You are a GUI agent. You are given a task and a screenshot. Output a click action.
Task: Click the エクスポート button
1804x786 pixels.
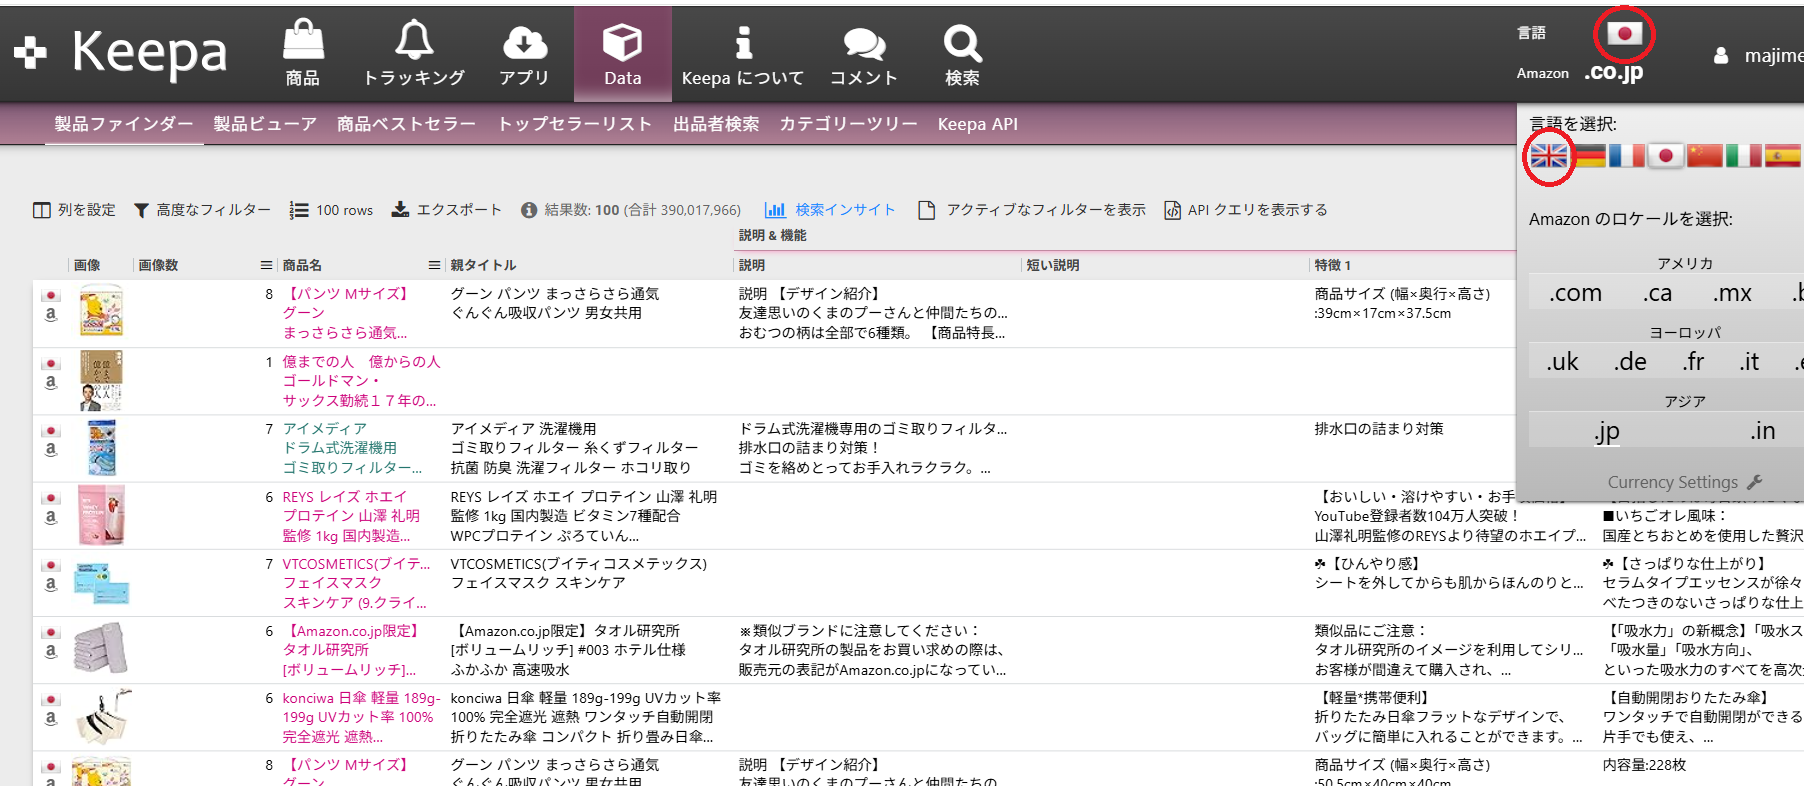point(446,210)
